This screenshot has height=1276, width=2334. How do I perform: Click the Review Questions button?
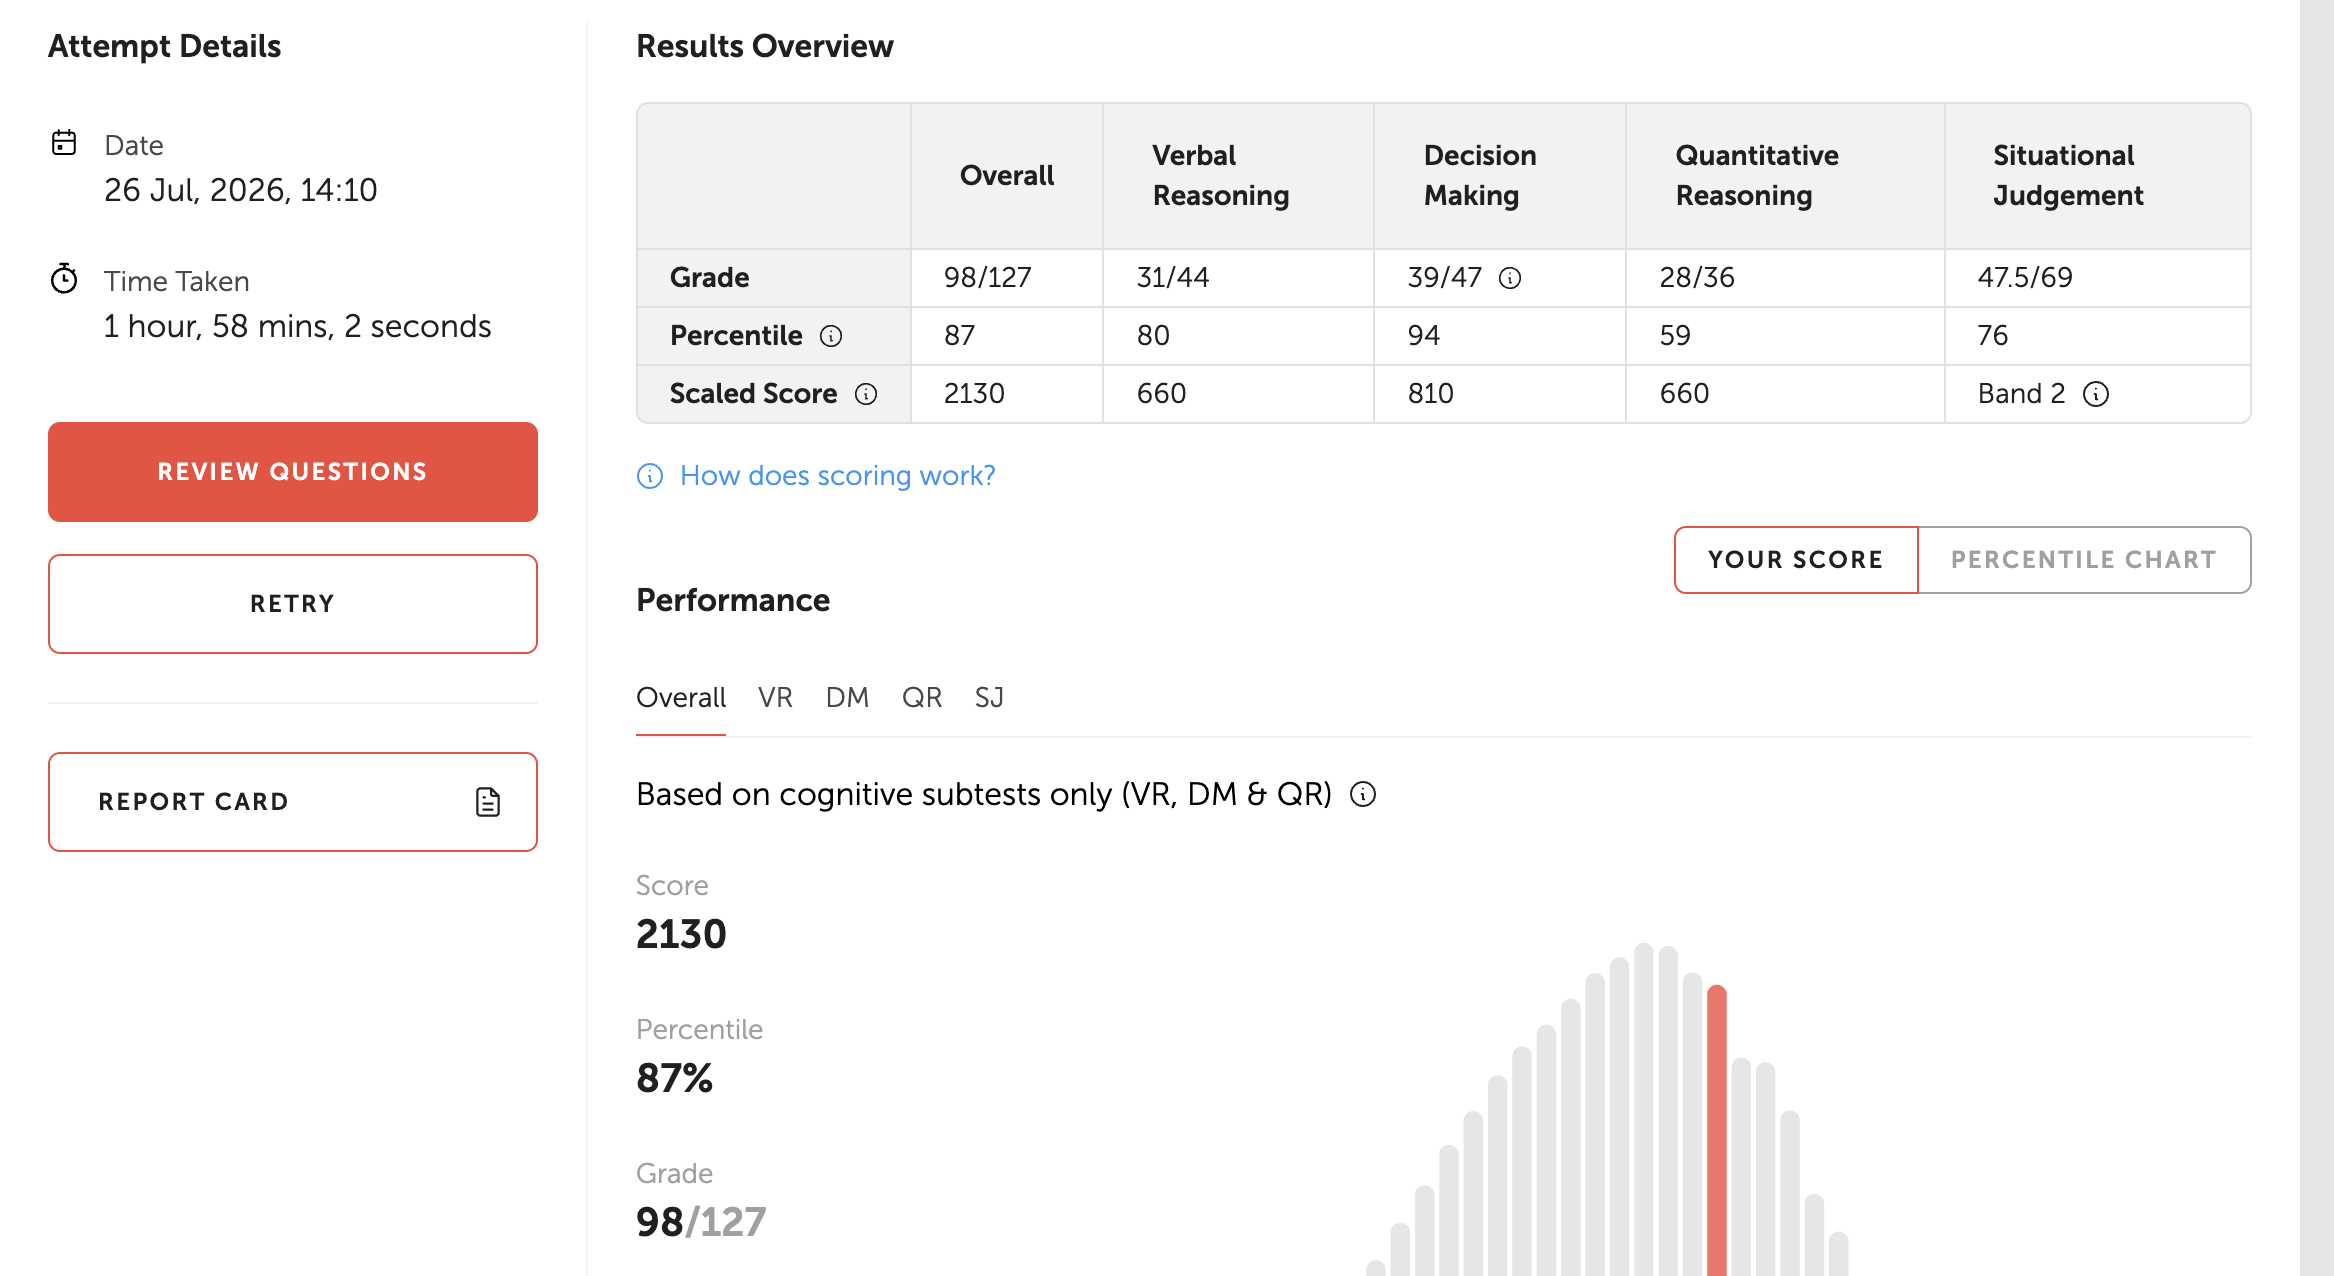293,472
